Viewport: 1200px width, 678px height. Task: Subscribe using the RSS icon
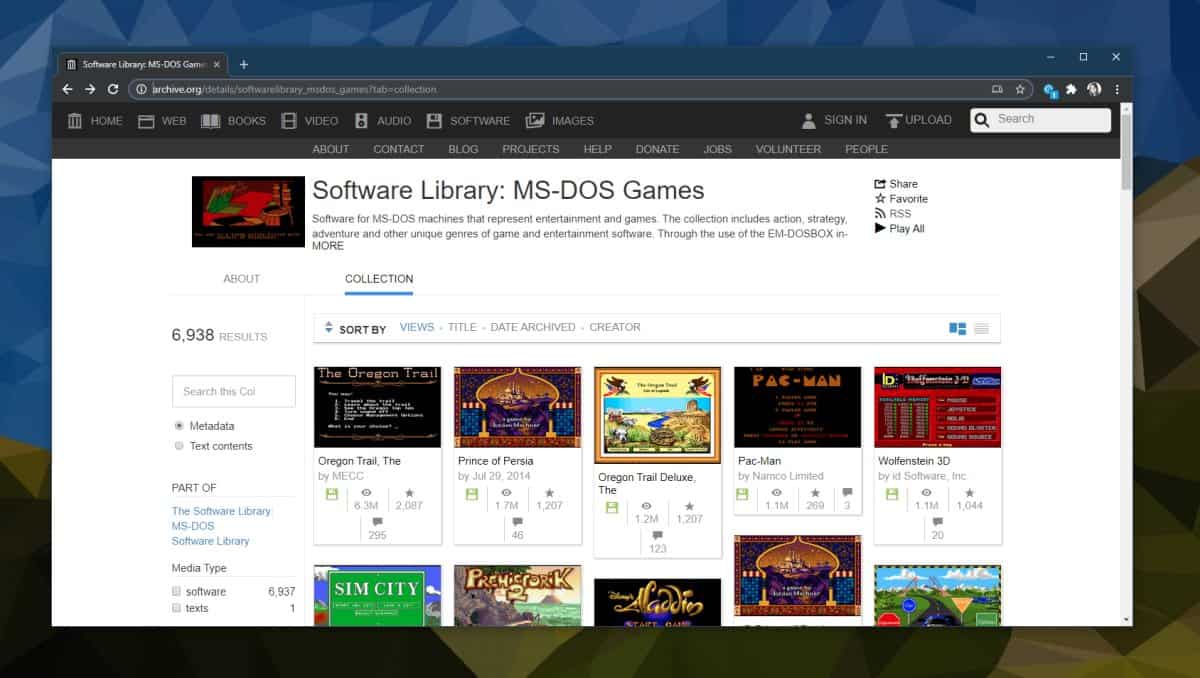click(878, 213)
